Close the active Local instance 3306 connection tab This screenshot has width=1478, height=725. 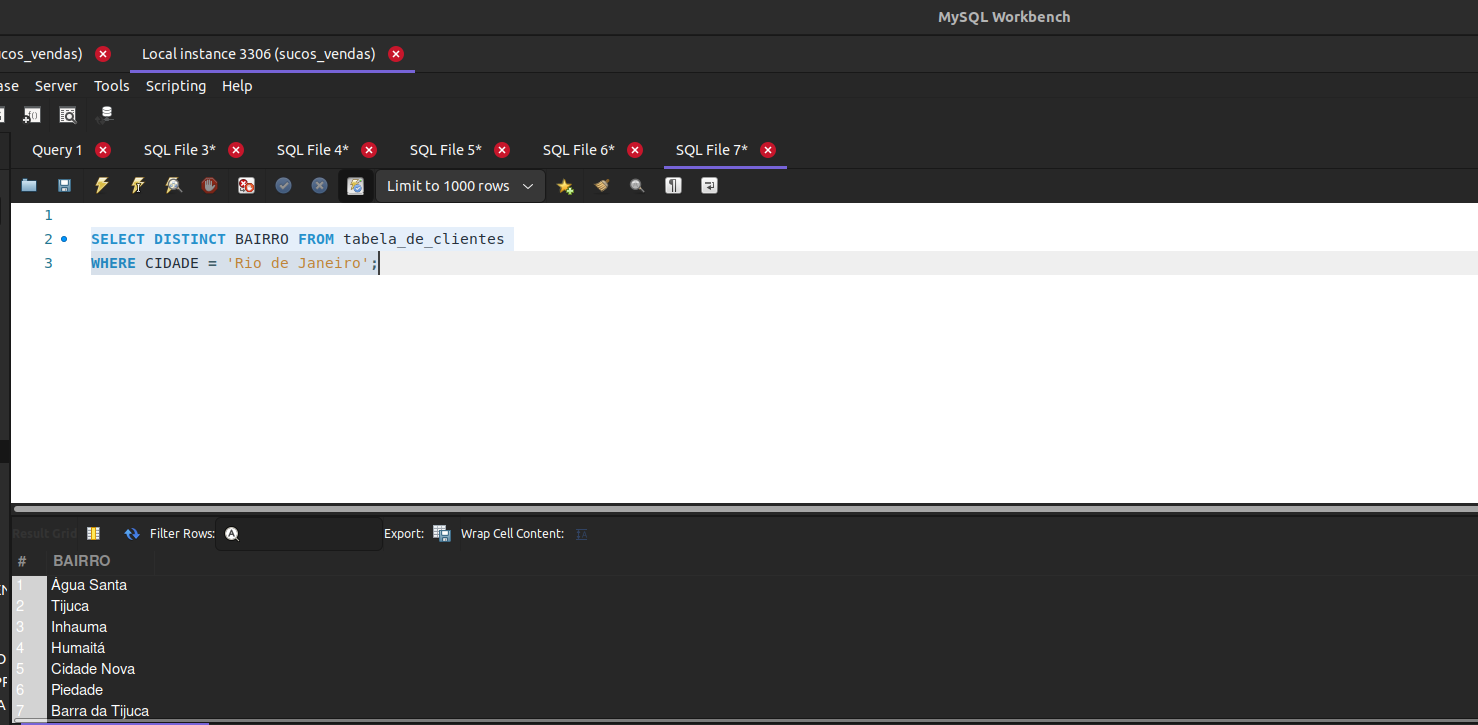[396, 54]
